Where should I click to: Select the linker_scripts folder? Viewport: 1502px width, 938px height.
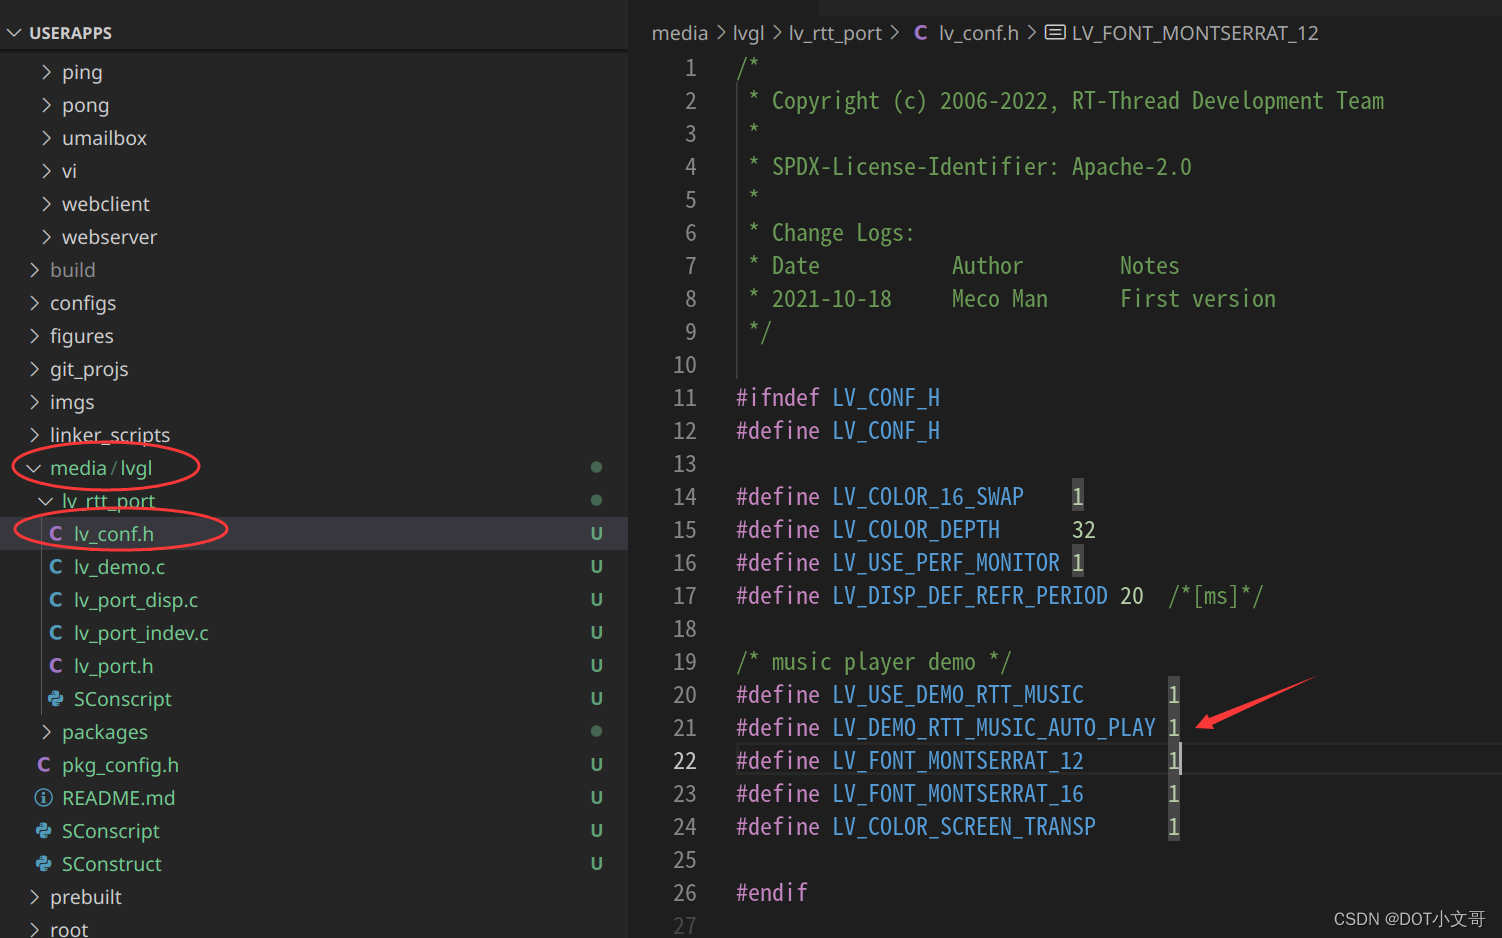click(x=110, y=435)
